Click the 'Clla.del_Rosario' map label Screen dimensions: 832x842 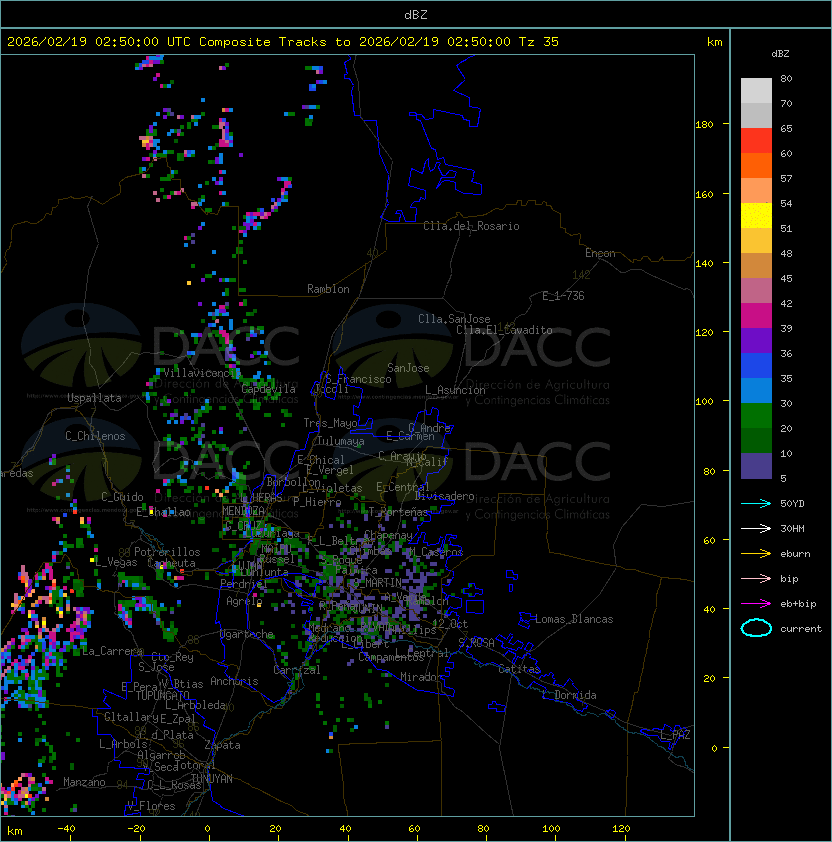click(471, 226)
